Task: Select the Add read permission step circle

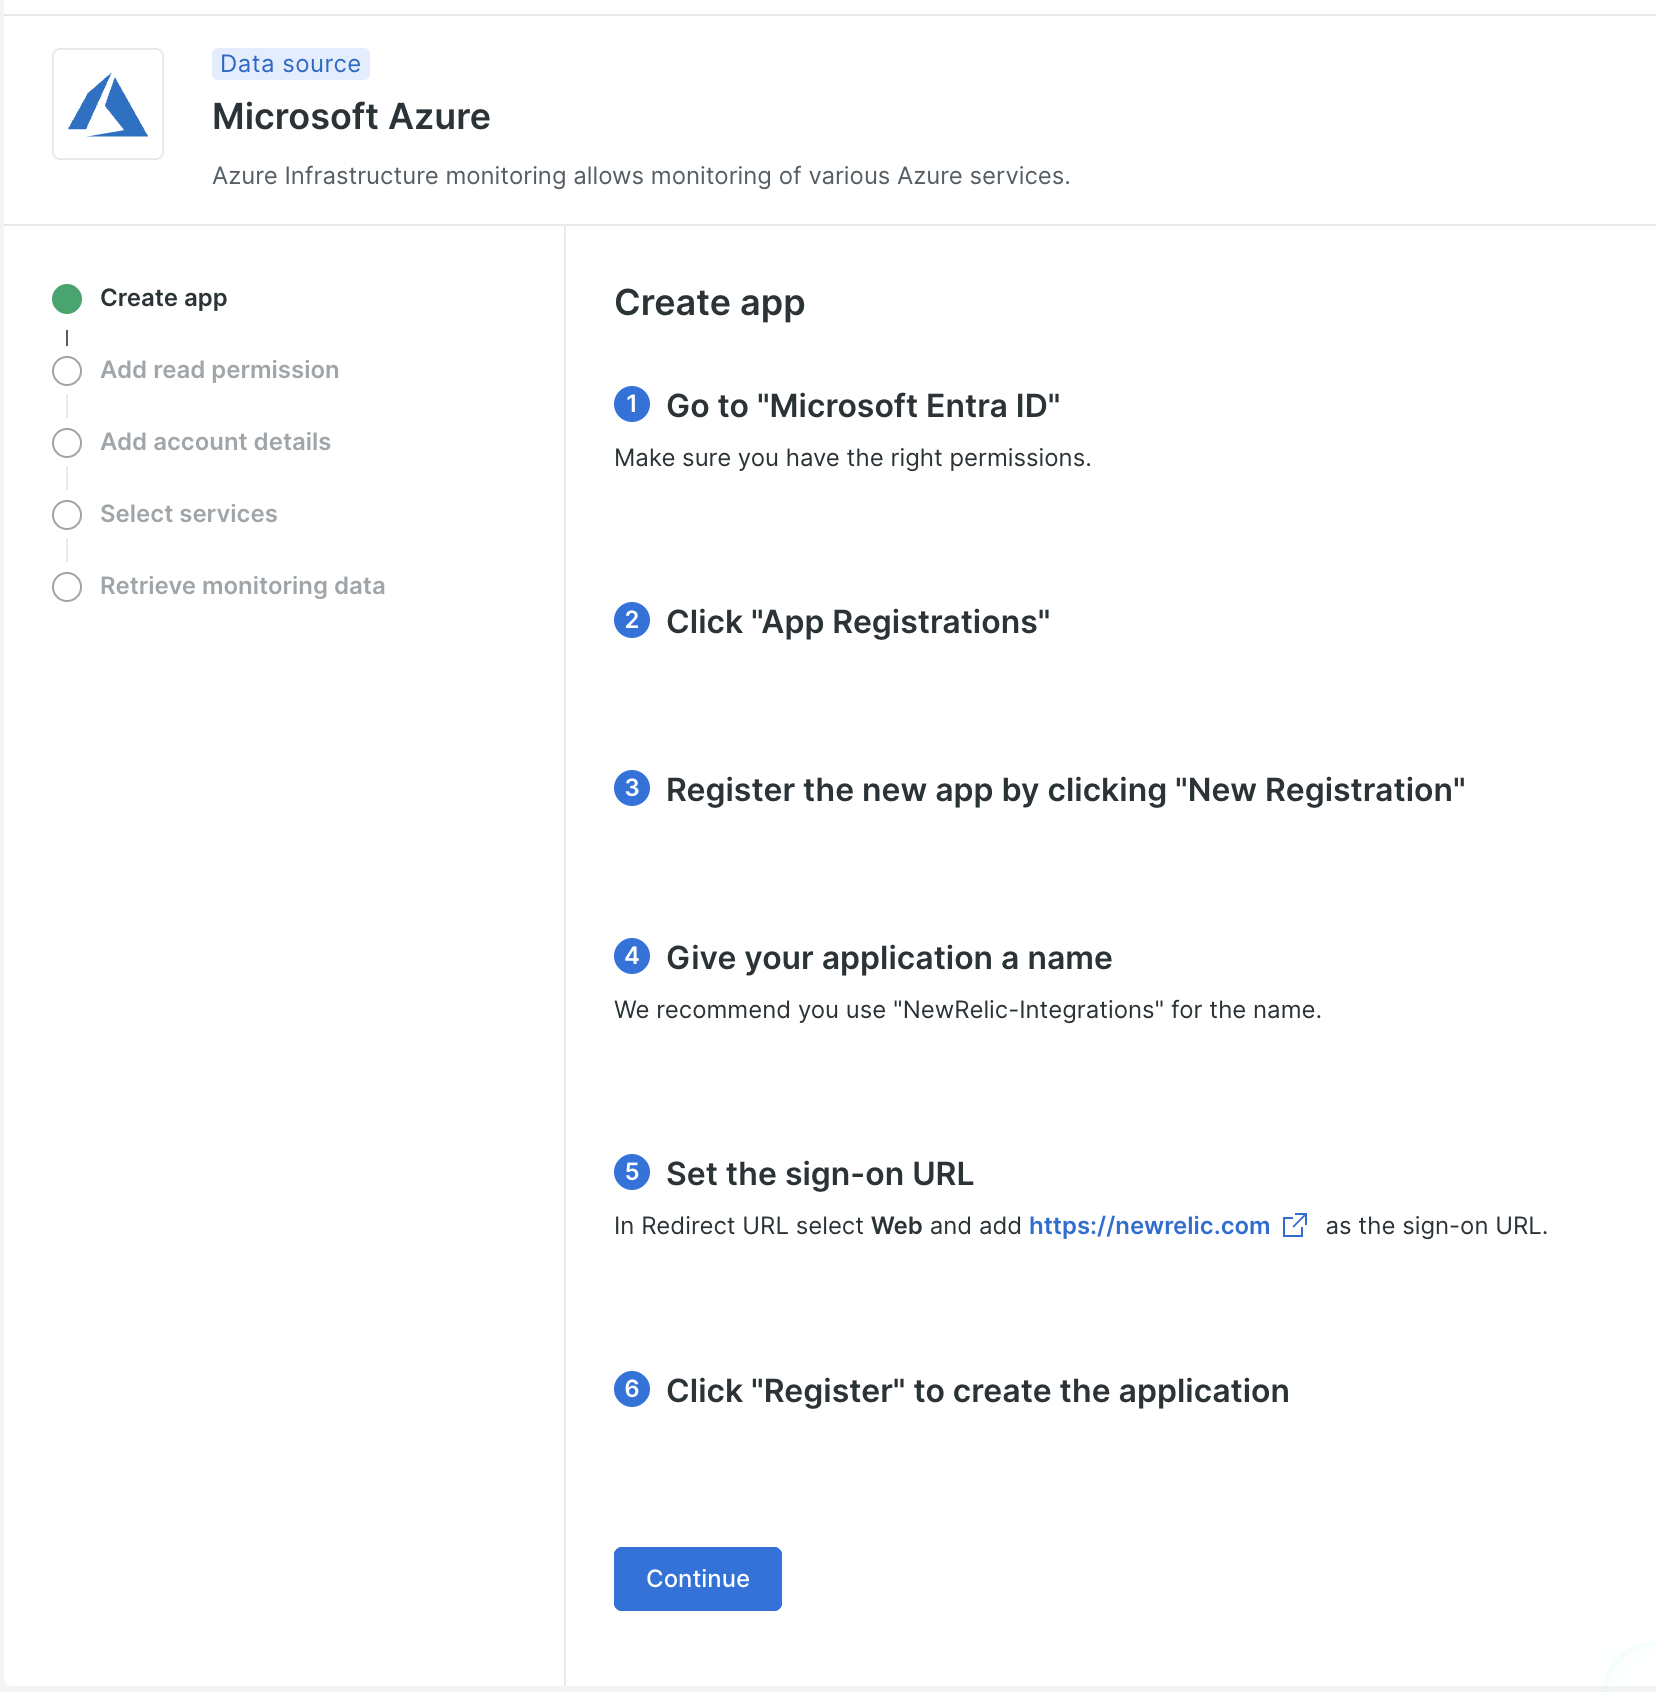Action: point(67,371)
